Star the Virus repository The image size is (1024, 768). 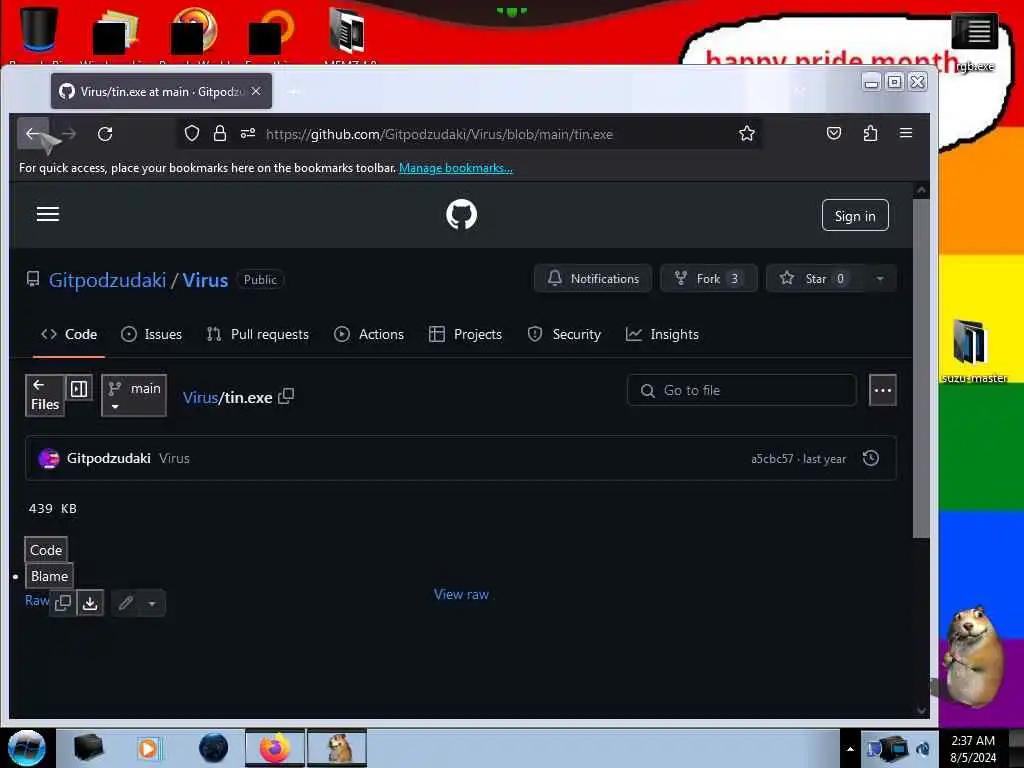815,279
